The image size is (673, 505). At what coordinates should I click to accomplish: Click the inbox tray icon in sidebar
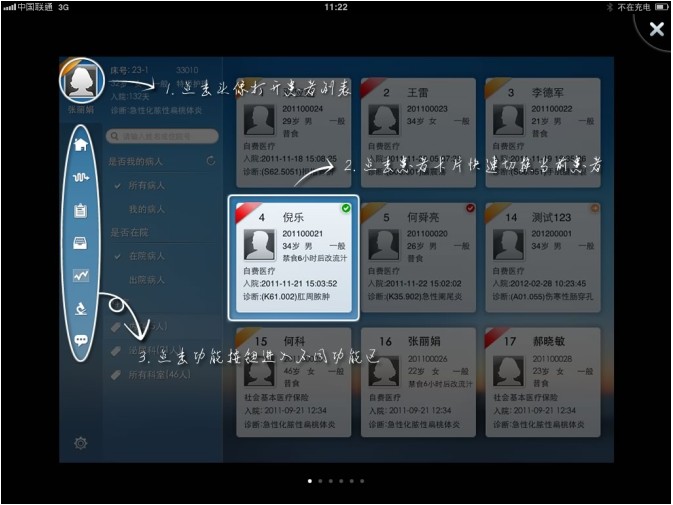coord(81,242)
